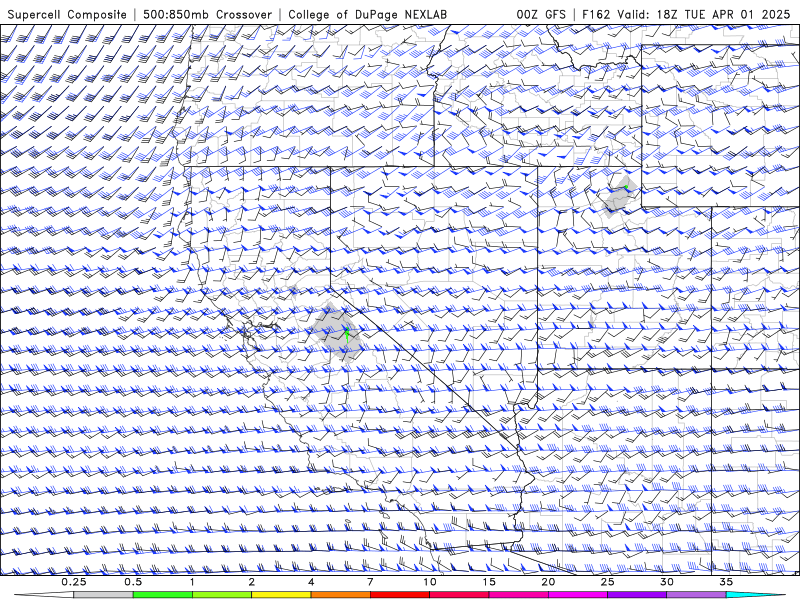Select the gray color bar segment
This screenshot has width=800, height=600.
(x=104, y=595)
